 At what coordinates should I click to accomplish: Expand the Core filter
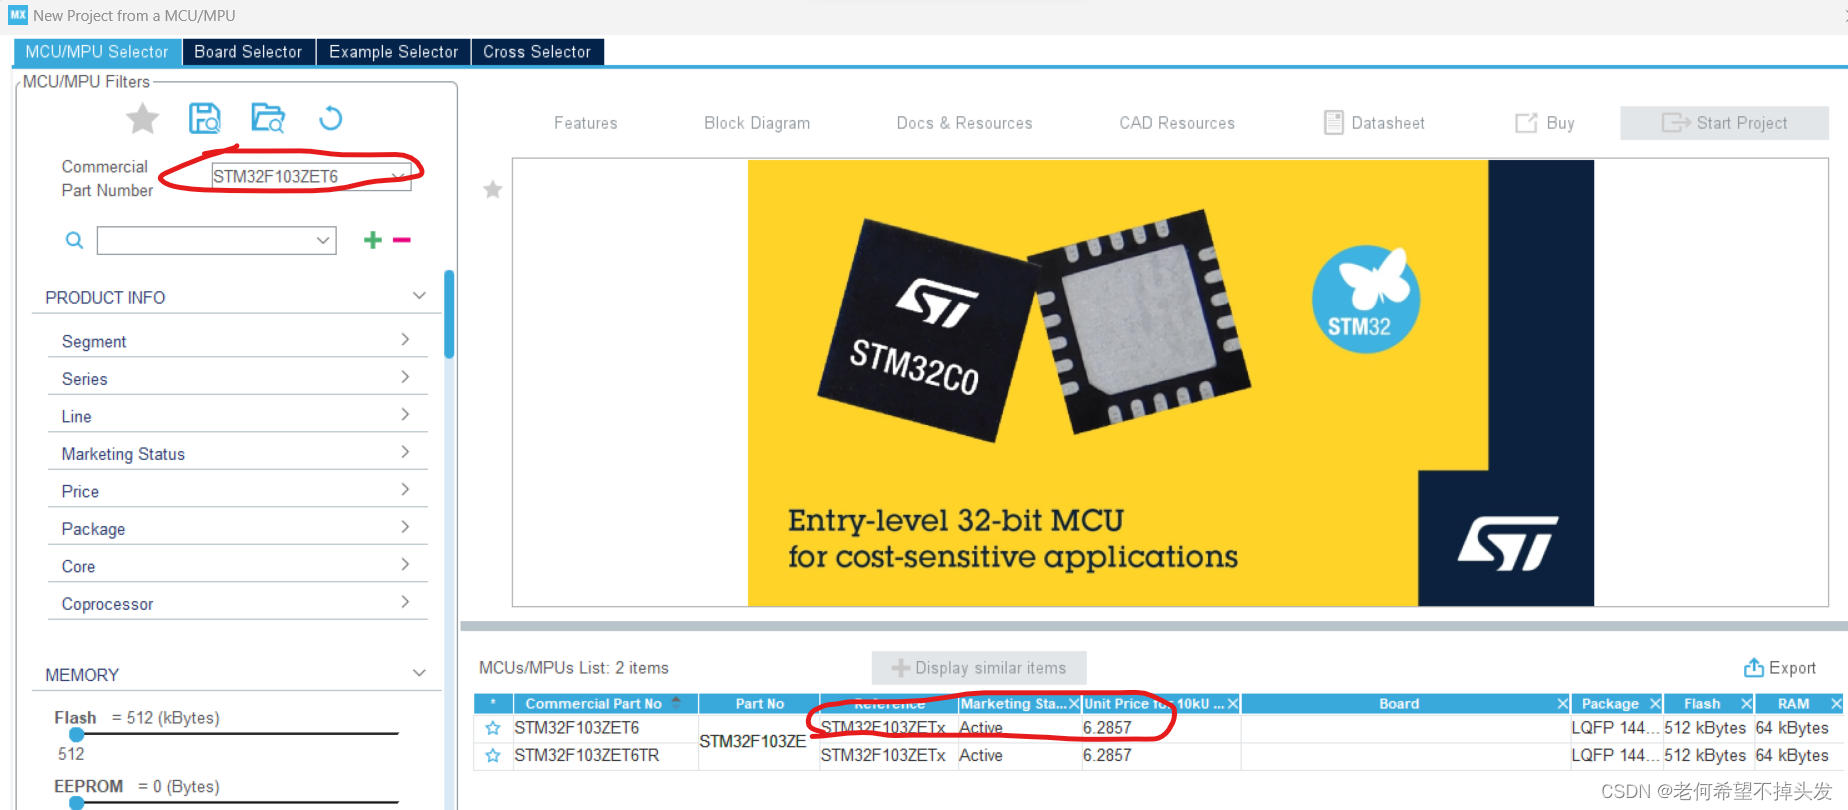click(405, 564)
